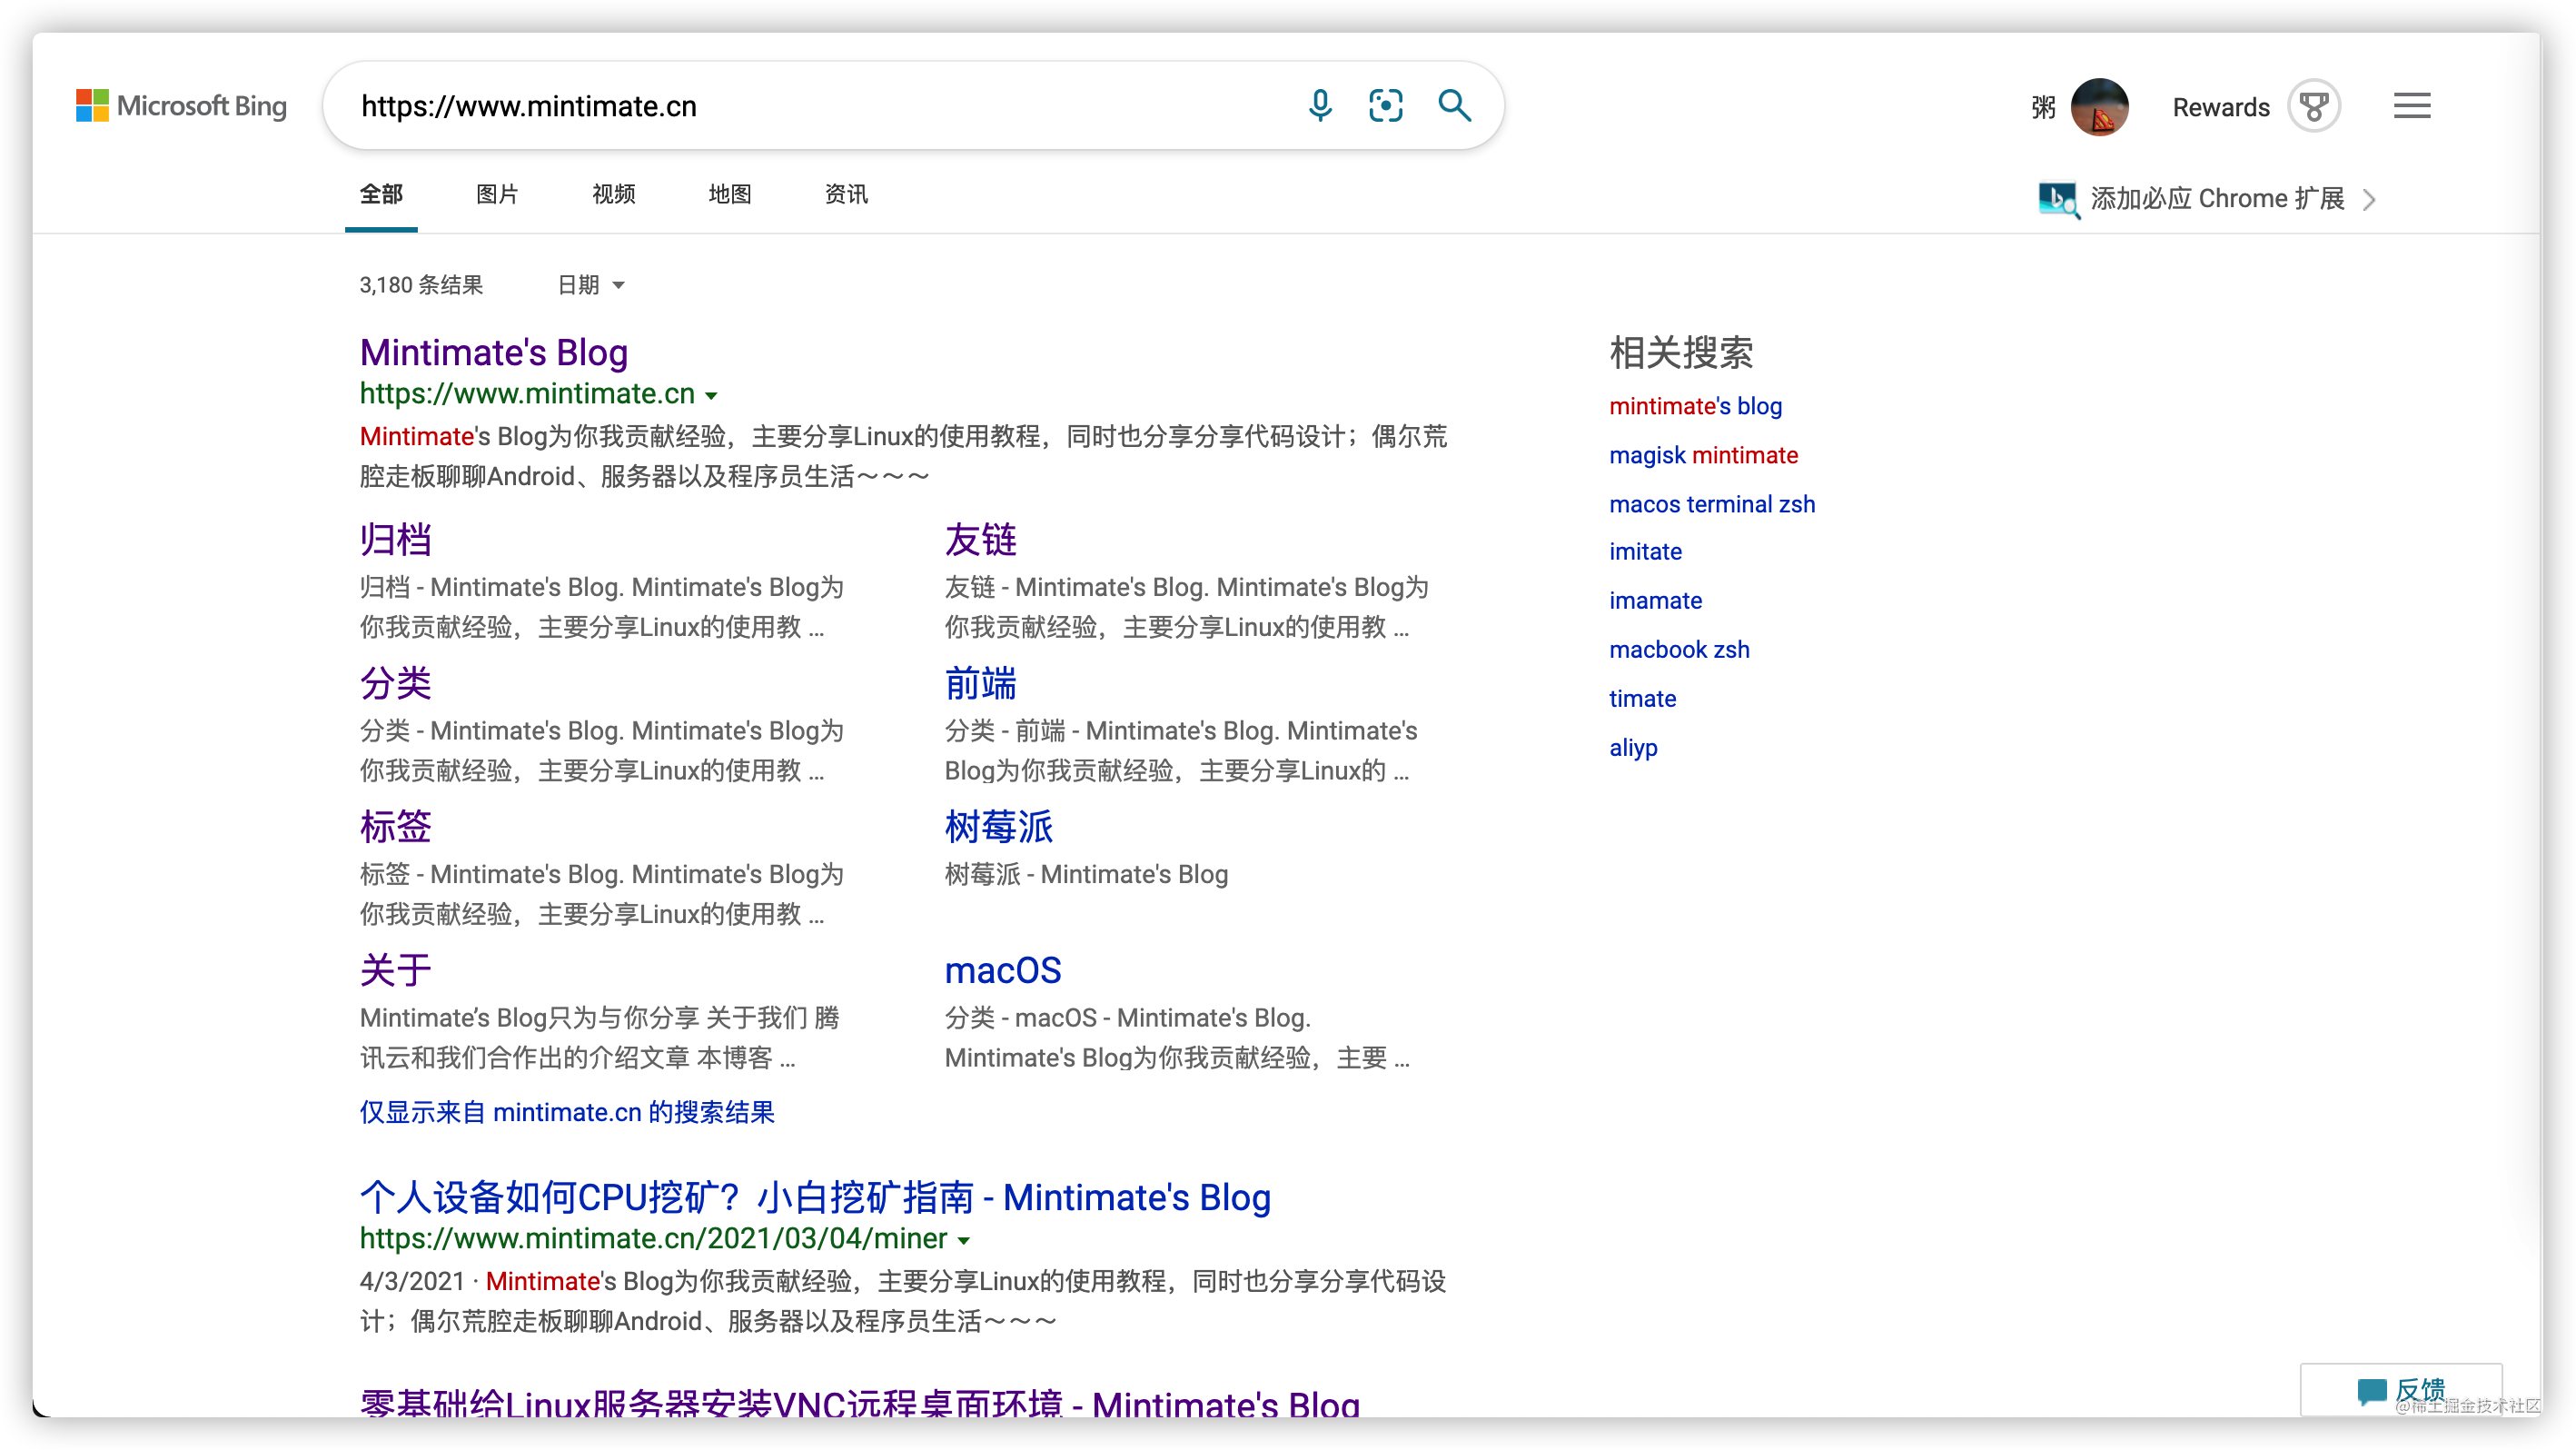
Task: Click related search macbook zsh
Action: [x=1679, y=650]
